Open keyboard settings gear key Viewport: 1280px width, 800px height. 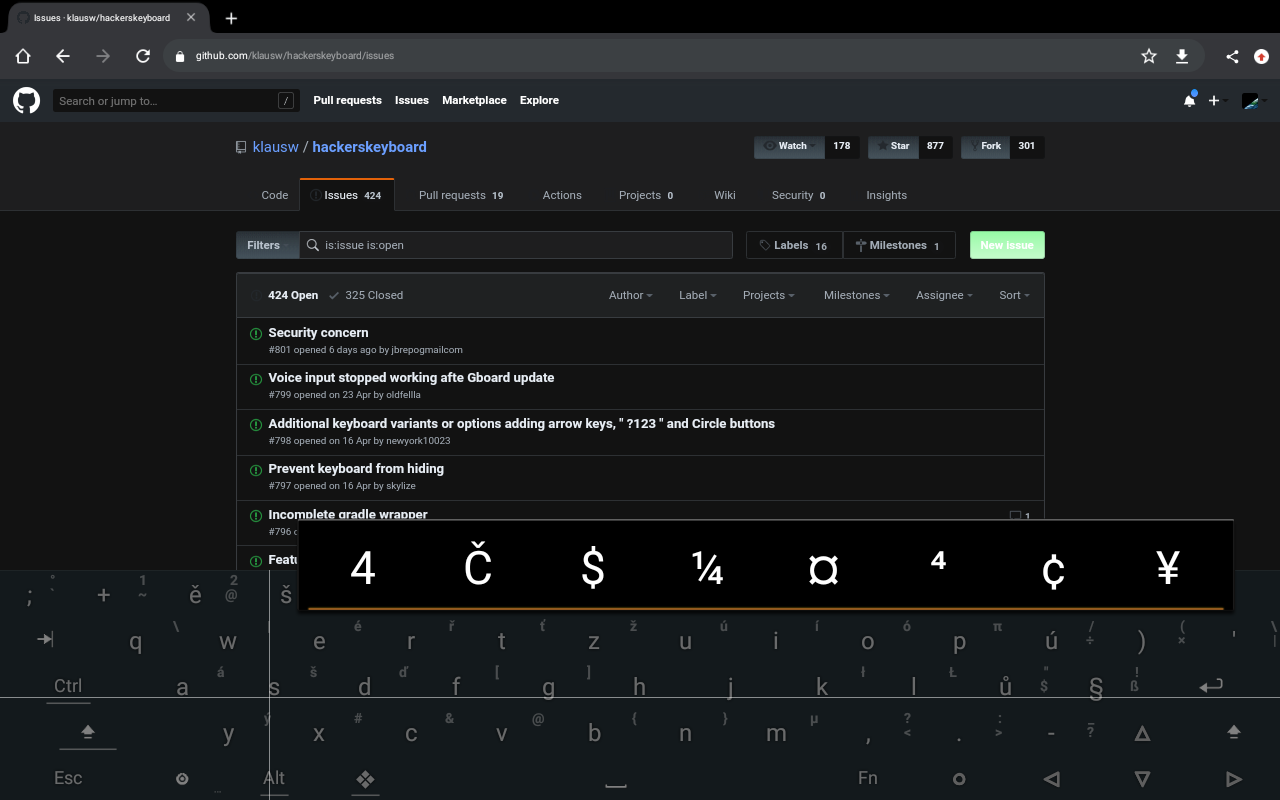point(182,779)
